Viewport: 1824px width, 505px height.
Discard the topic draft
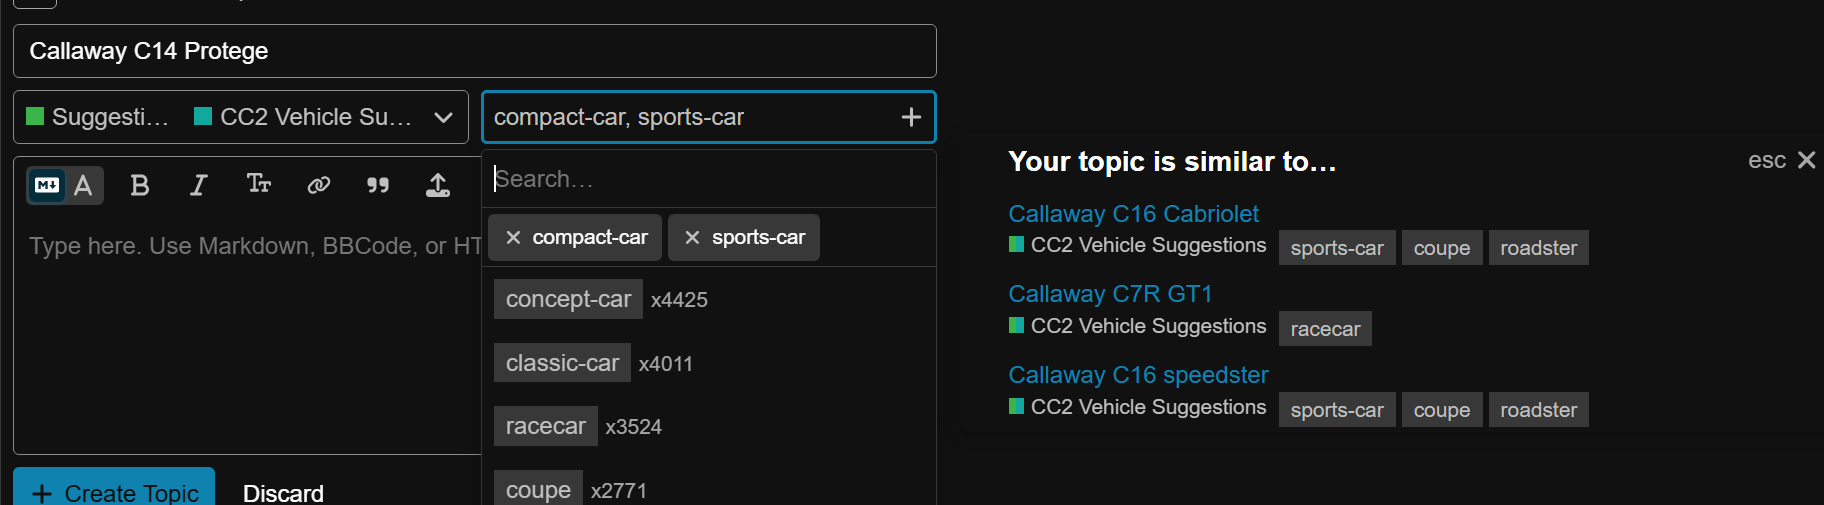pyautogui.click(x=283, y=492)
